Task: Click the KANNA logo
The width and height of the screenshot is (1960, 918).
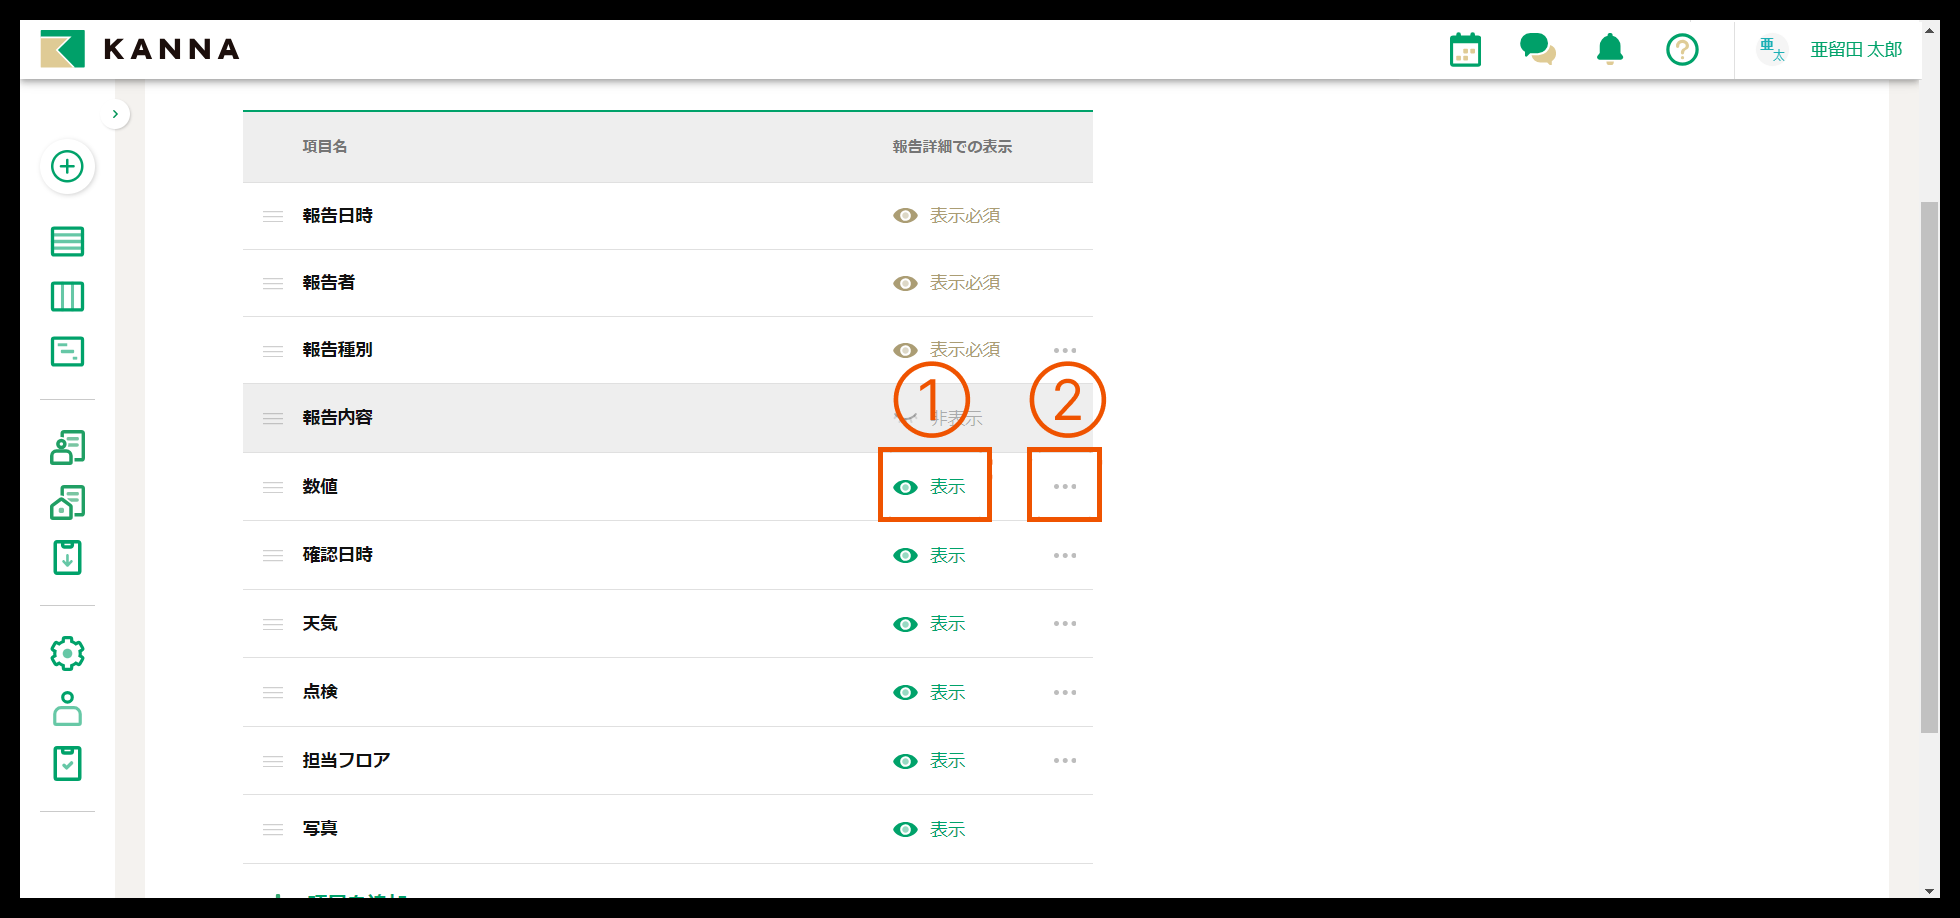Action: [138, 48]
